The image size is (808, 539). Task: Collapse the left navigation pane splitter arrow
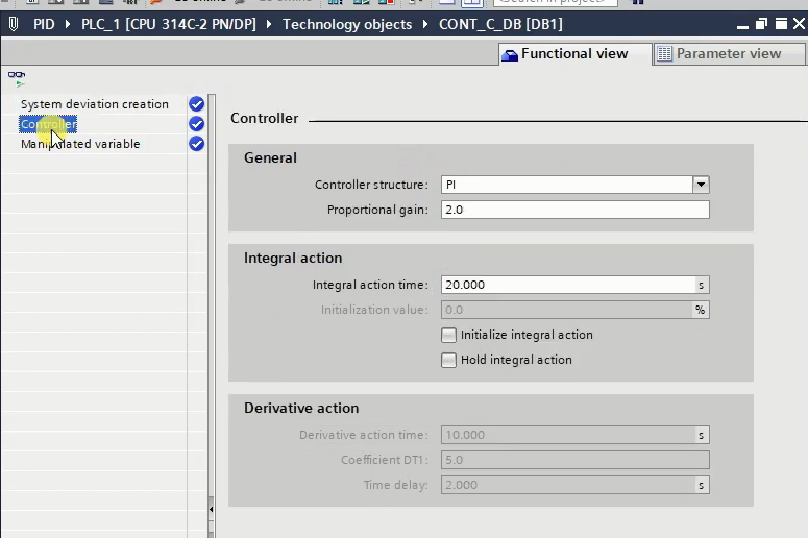(210, 509)
